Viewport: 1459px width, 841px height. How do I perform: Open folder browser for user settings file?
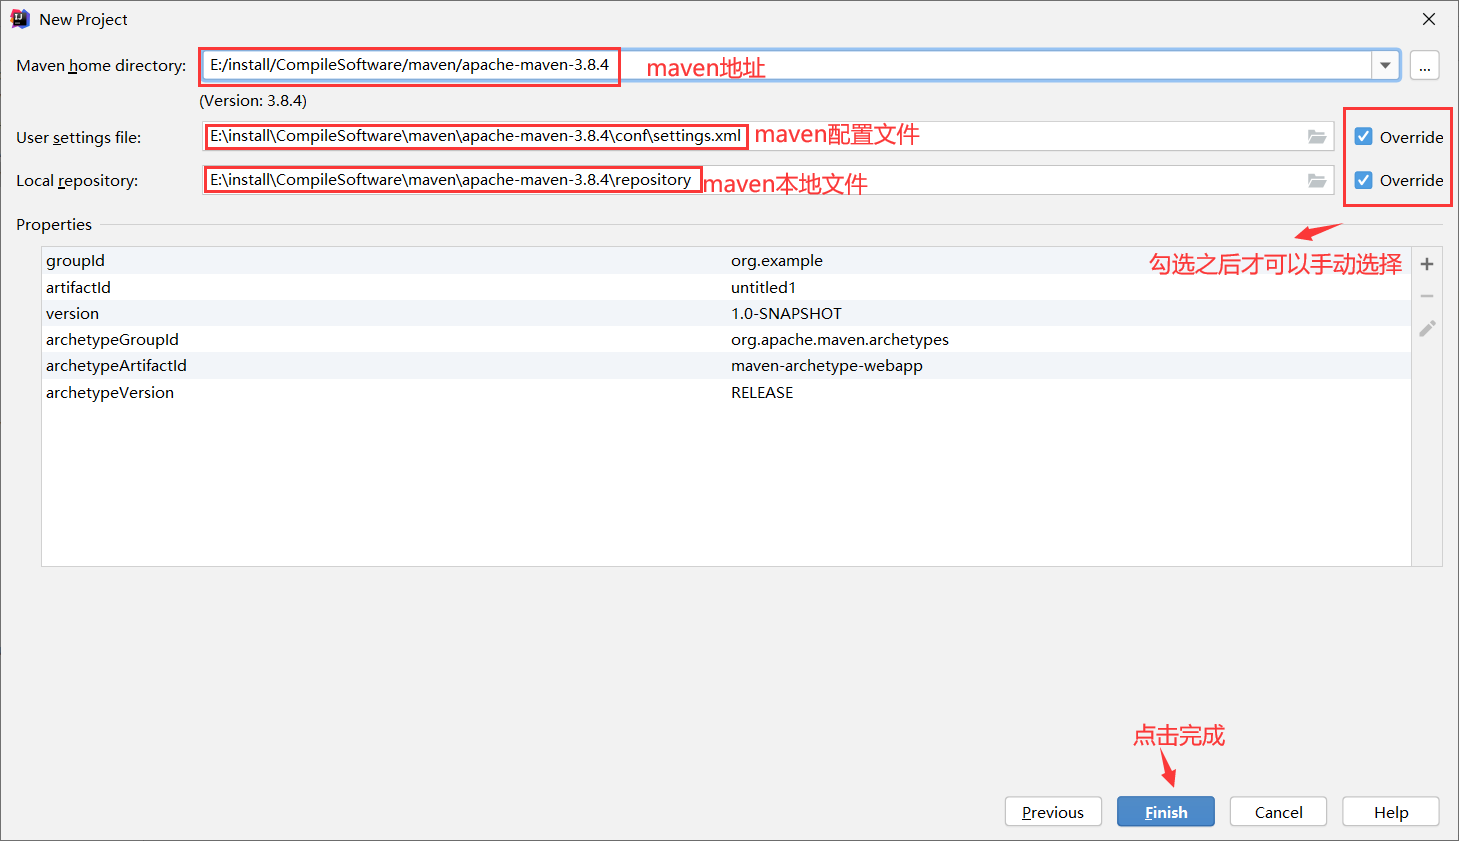click(x=1317, y=137)
